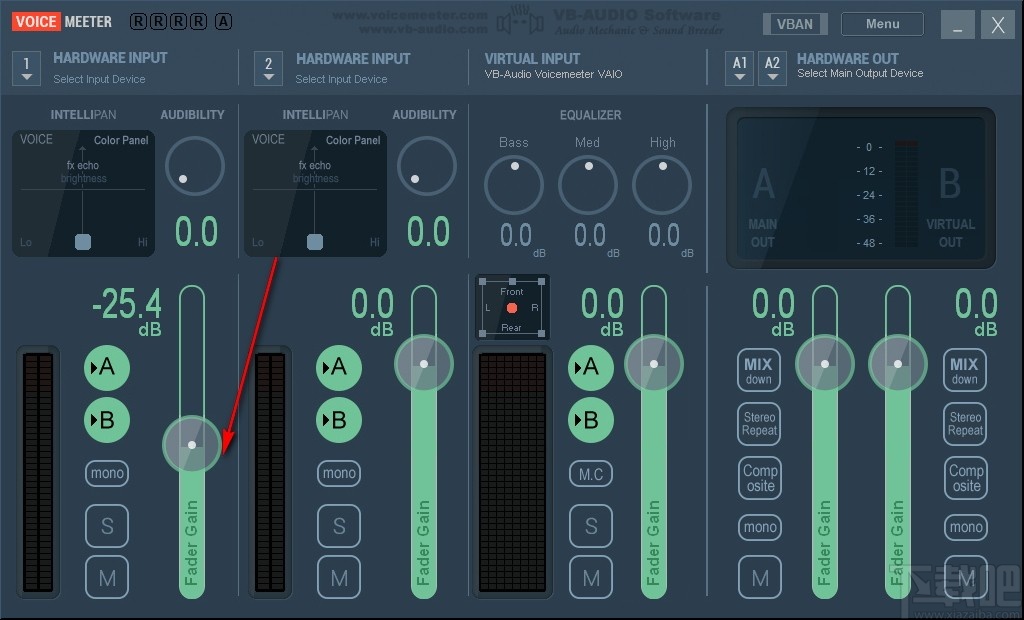Click the A1 output bus icon
Screen dimensions: 1024x620
[x=739, y=68]
